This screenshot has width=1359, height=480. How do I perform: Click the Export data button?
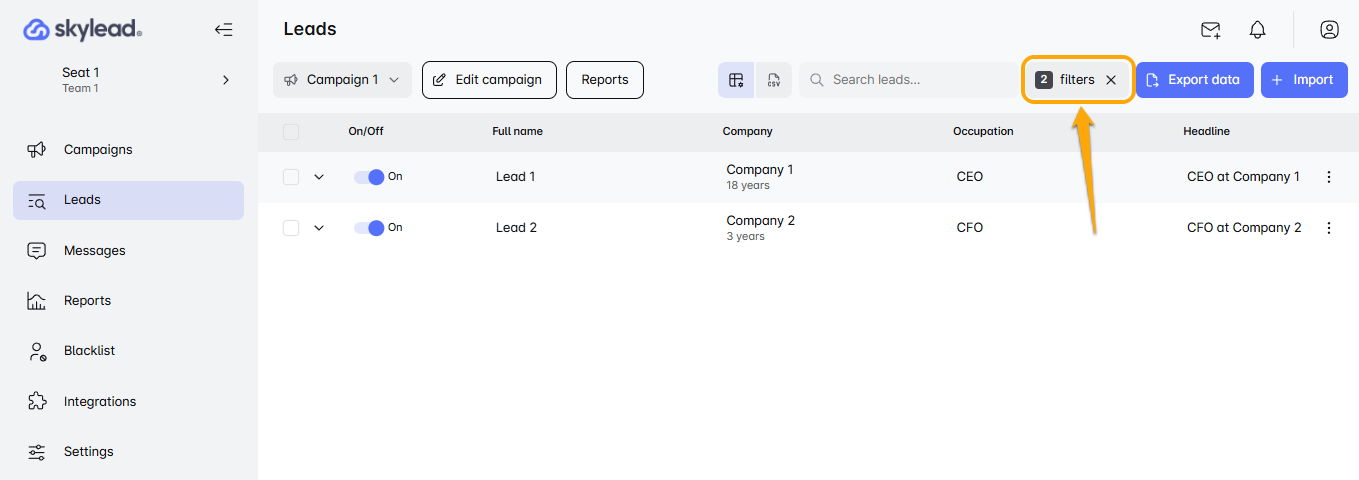click(x=1194, y=80)
